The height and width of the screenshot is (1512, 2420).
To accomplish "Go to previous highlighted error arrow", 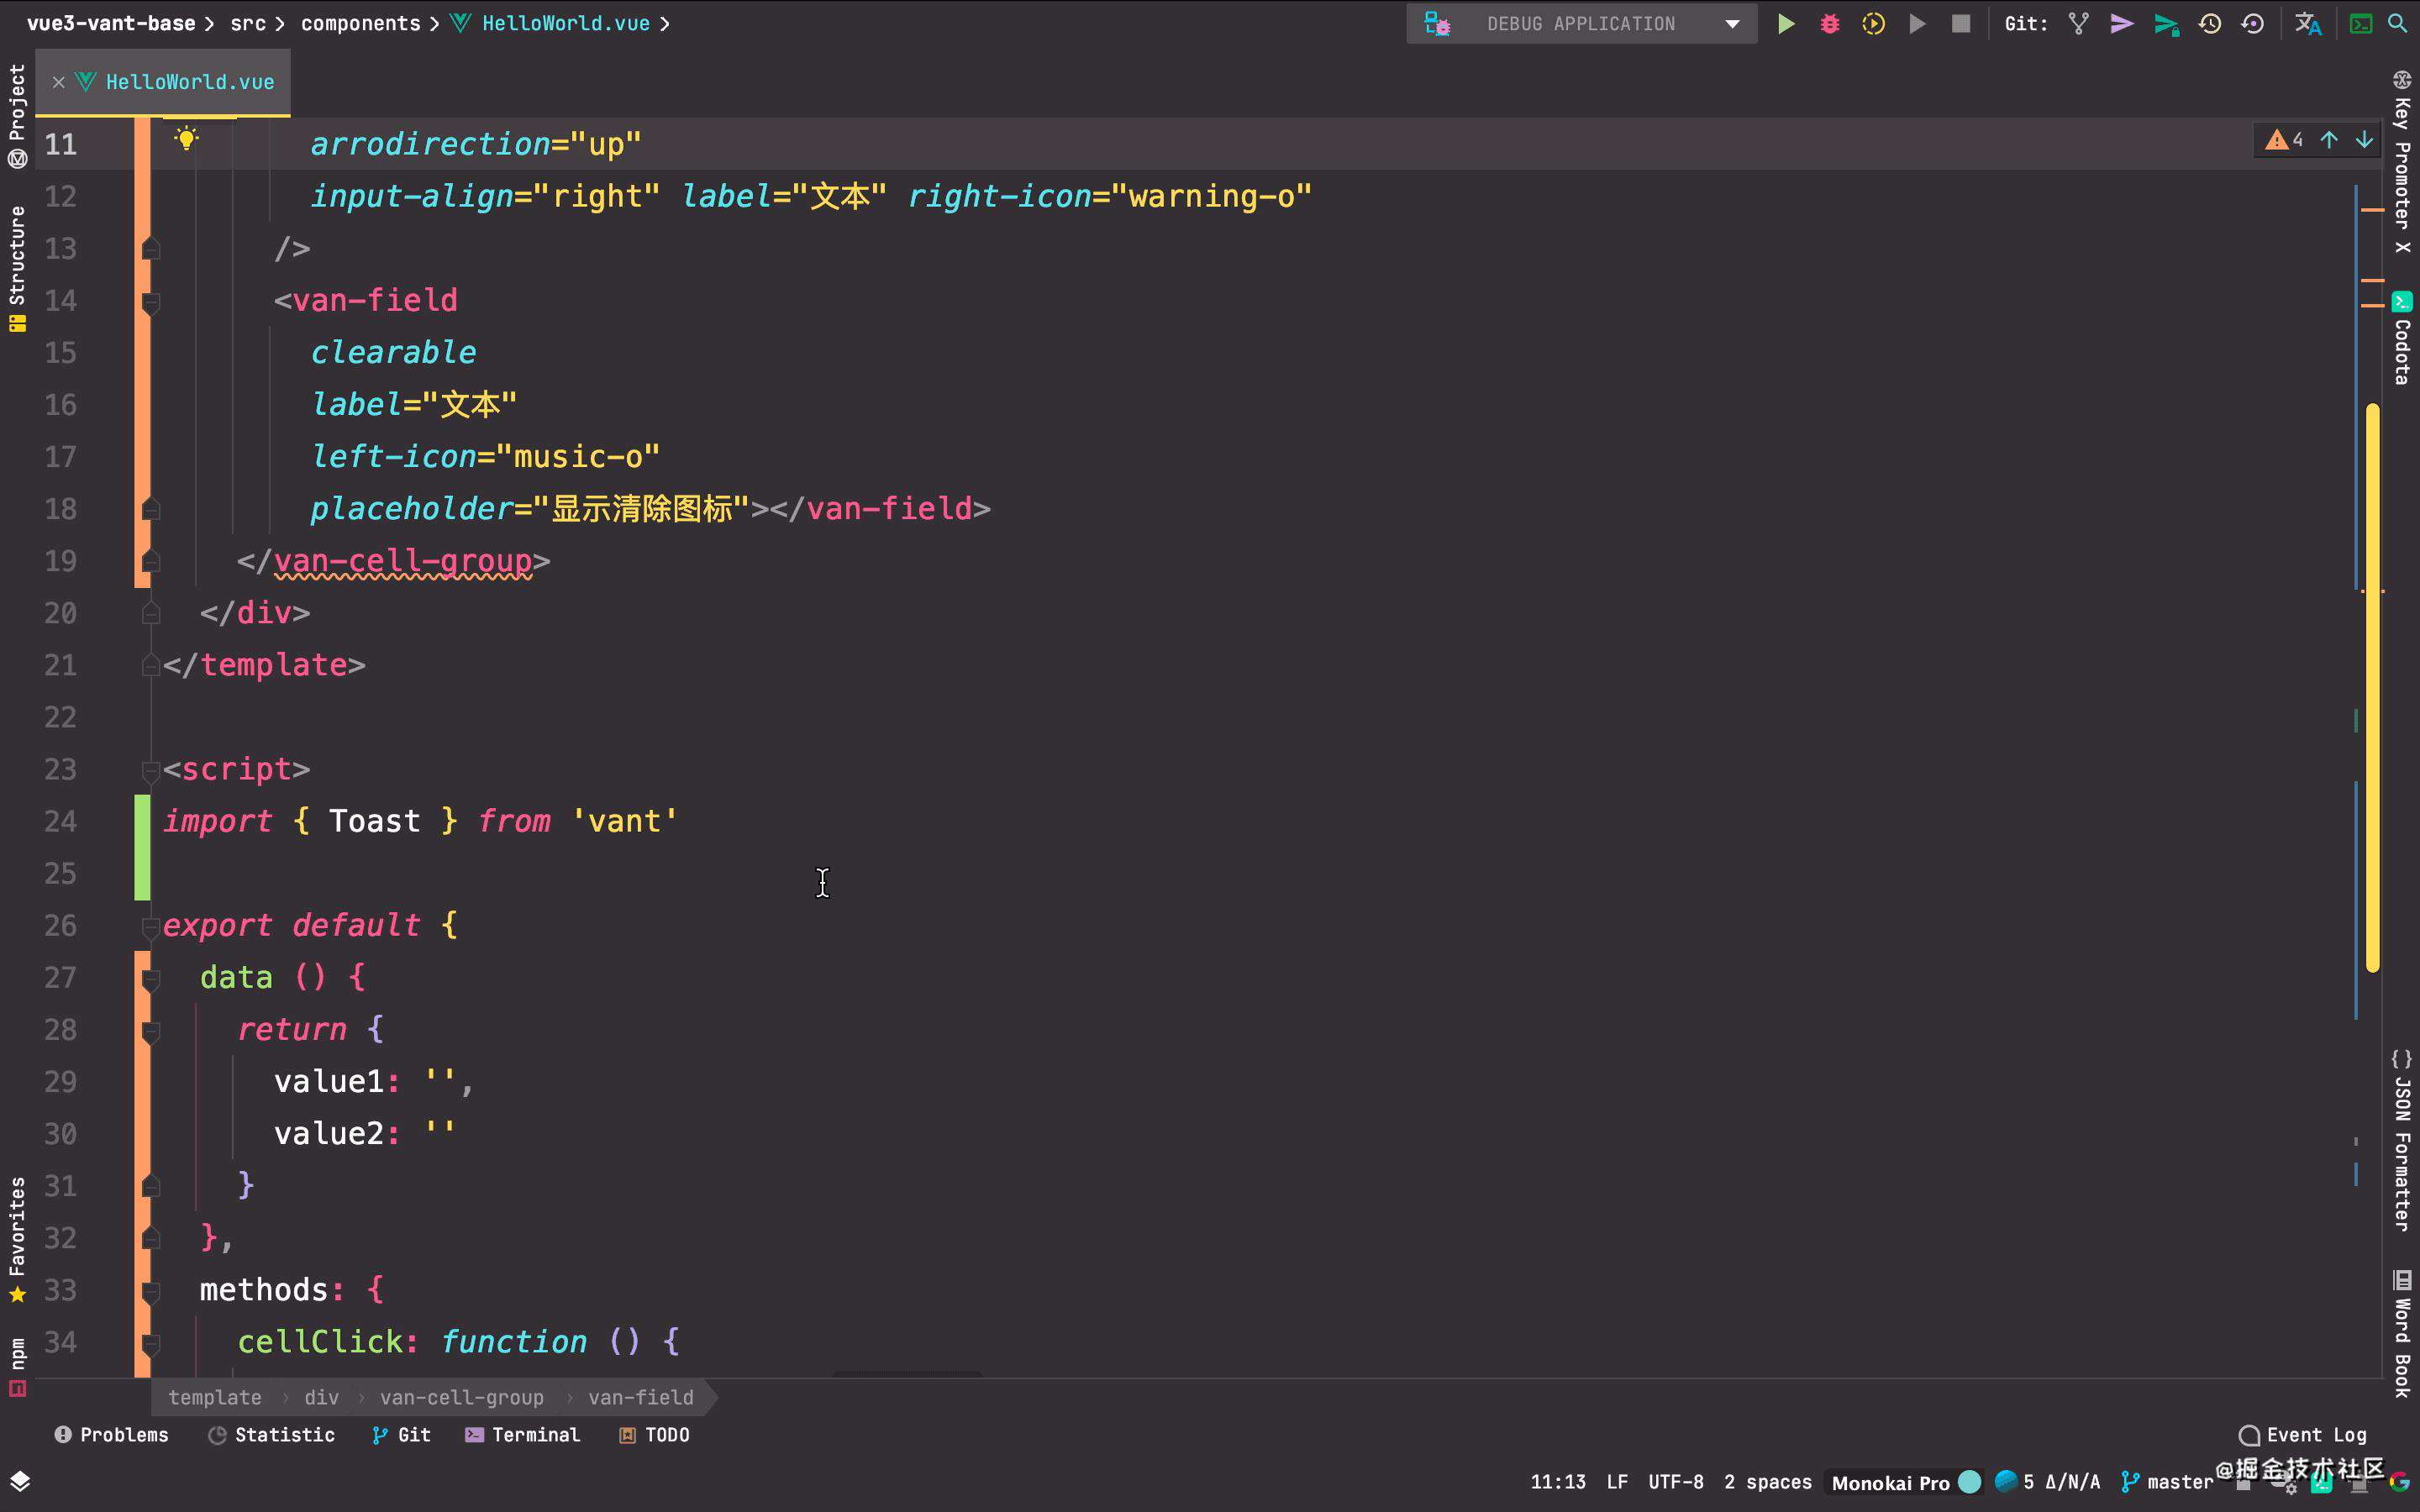I will 2329,140.
